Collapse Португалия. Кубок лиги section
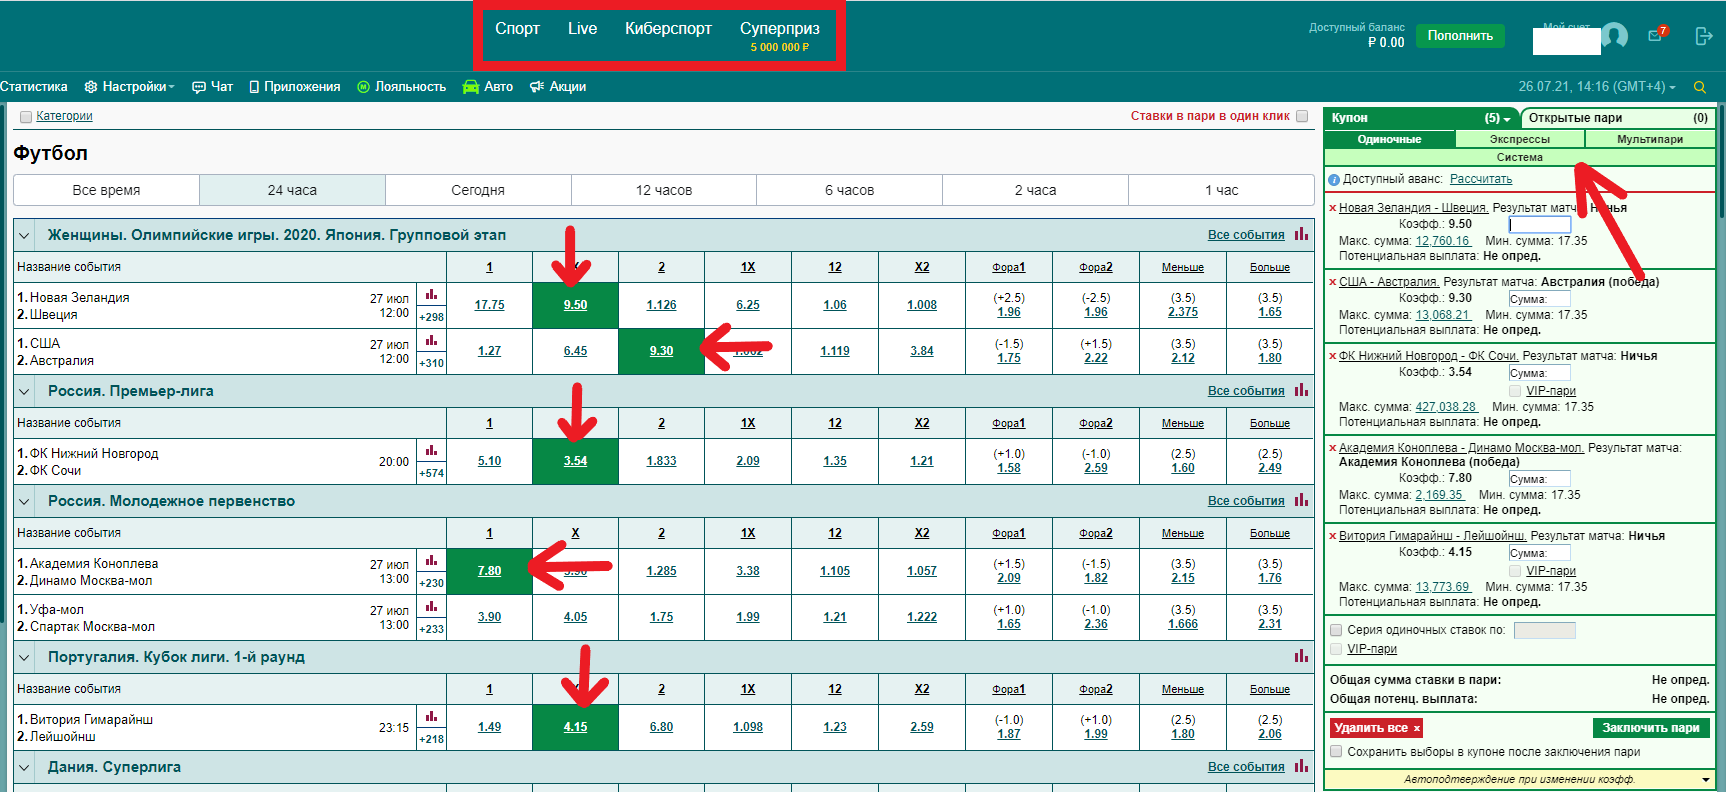Viewport: 1726px width, 792px height. (24, 657)
